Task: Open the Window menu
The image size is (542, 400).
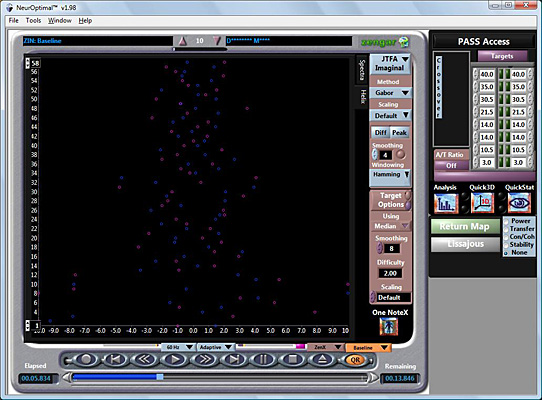Action: (x=59, y=20)
